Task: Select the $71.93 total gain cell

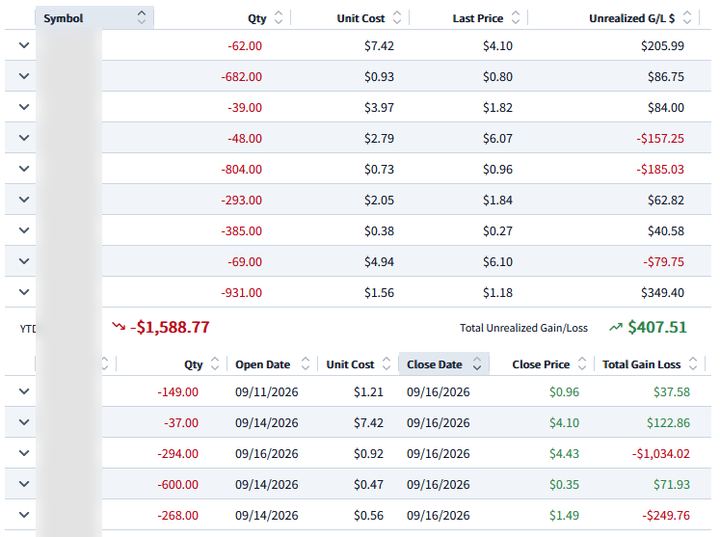Action: [671, 485]
